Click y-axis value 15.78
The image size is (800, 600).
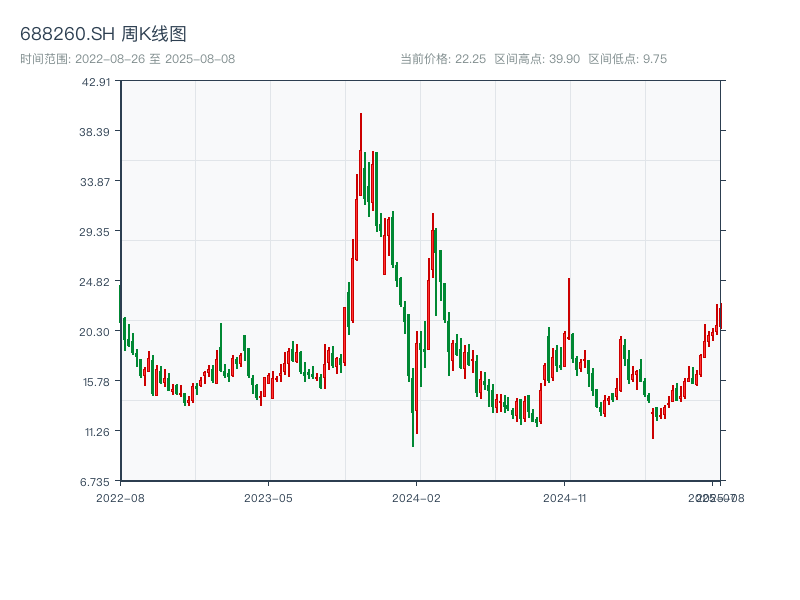click(x=96, y=382)
